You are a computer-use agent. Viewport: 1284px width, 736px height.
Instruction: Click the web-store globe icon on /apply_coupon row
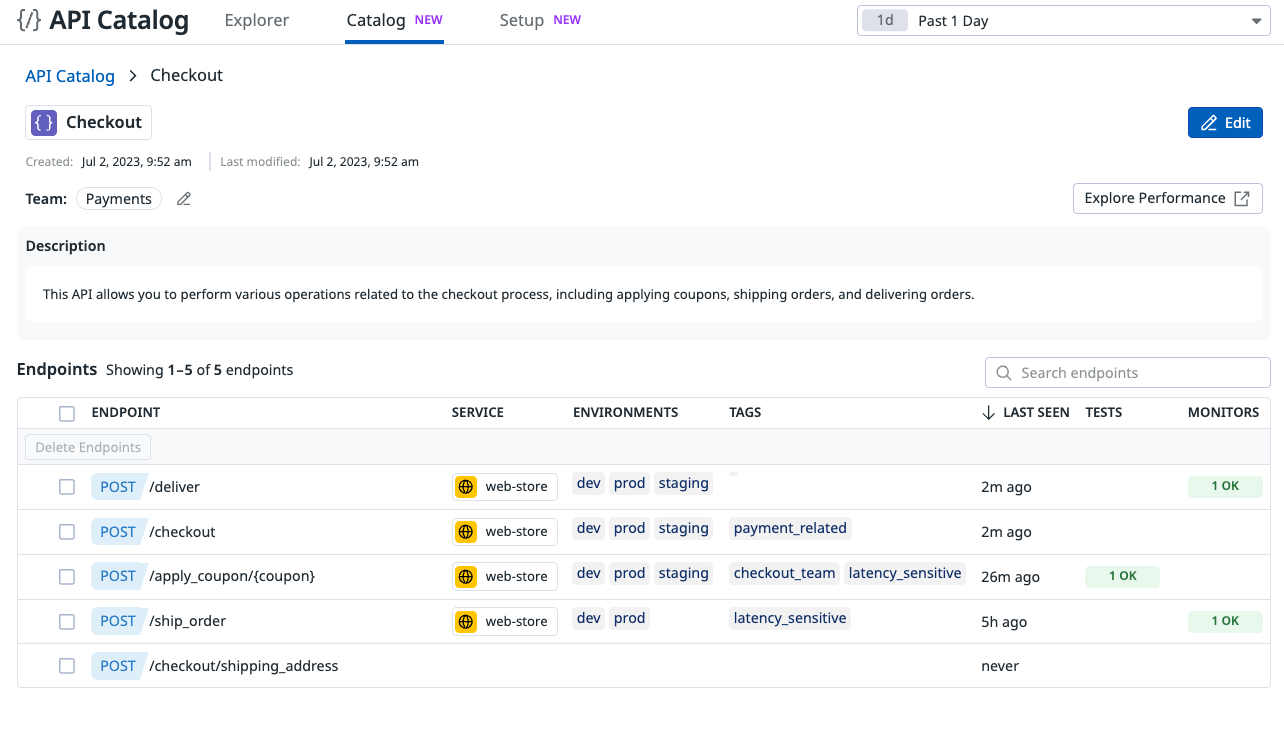(x=466, y=576)
